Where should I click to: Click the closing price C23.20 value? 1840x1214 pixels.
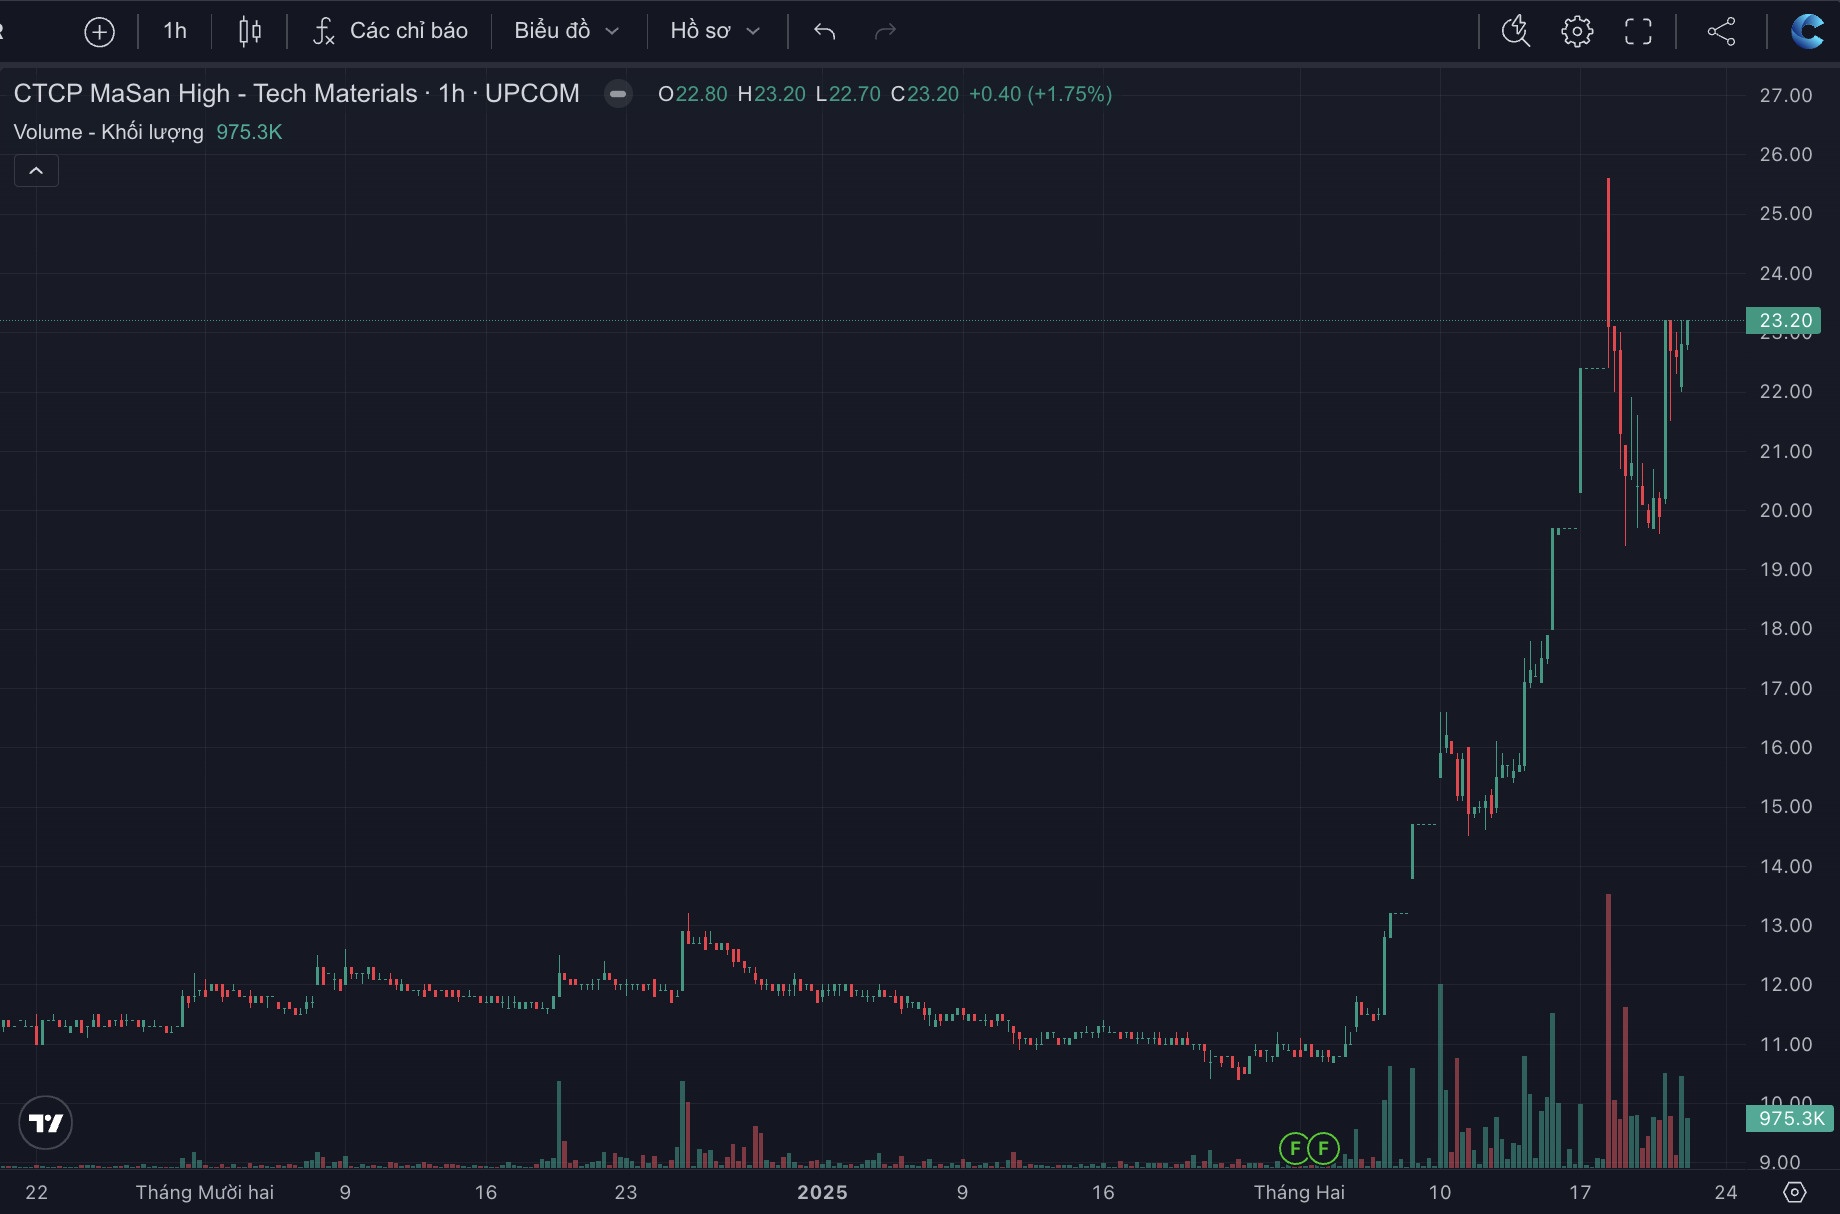925,94
